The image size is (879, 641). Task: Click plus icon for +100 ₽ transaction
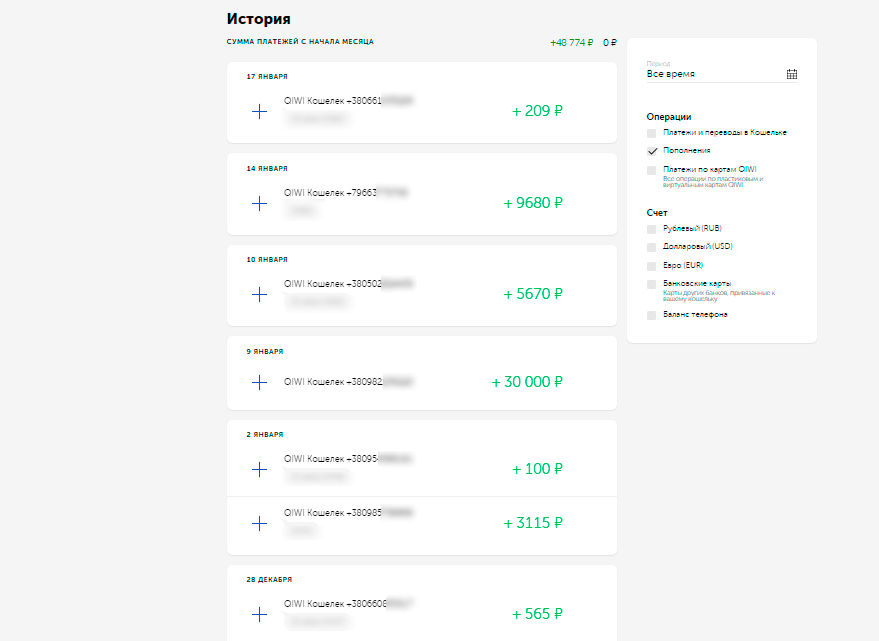(x=259, y=469)
